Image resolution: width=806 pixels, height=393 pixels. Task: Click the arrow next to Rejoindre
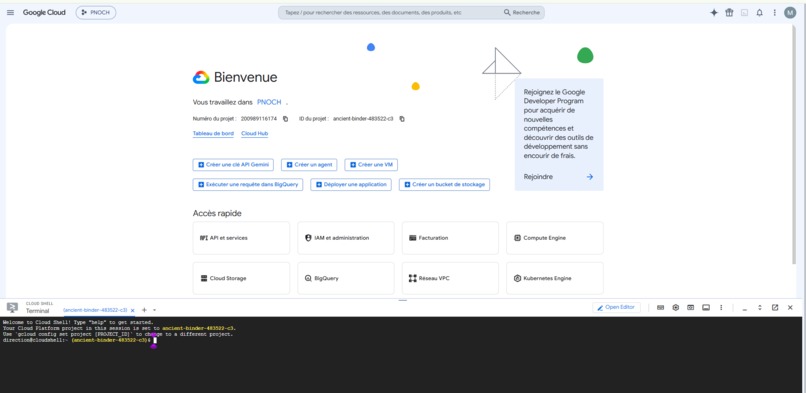click(590, 177)
